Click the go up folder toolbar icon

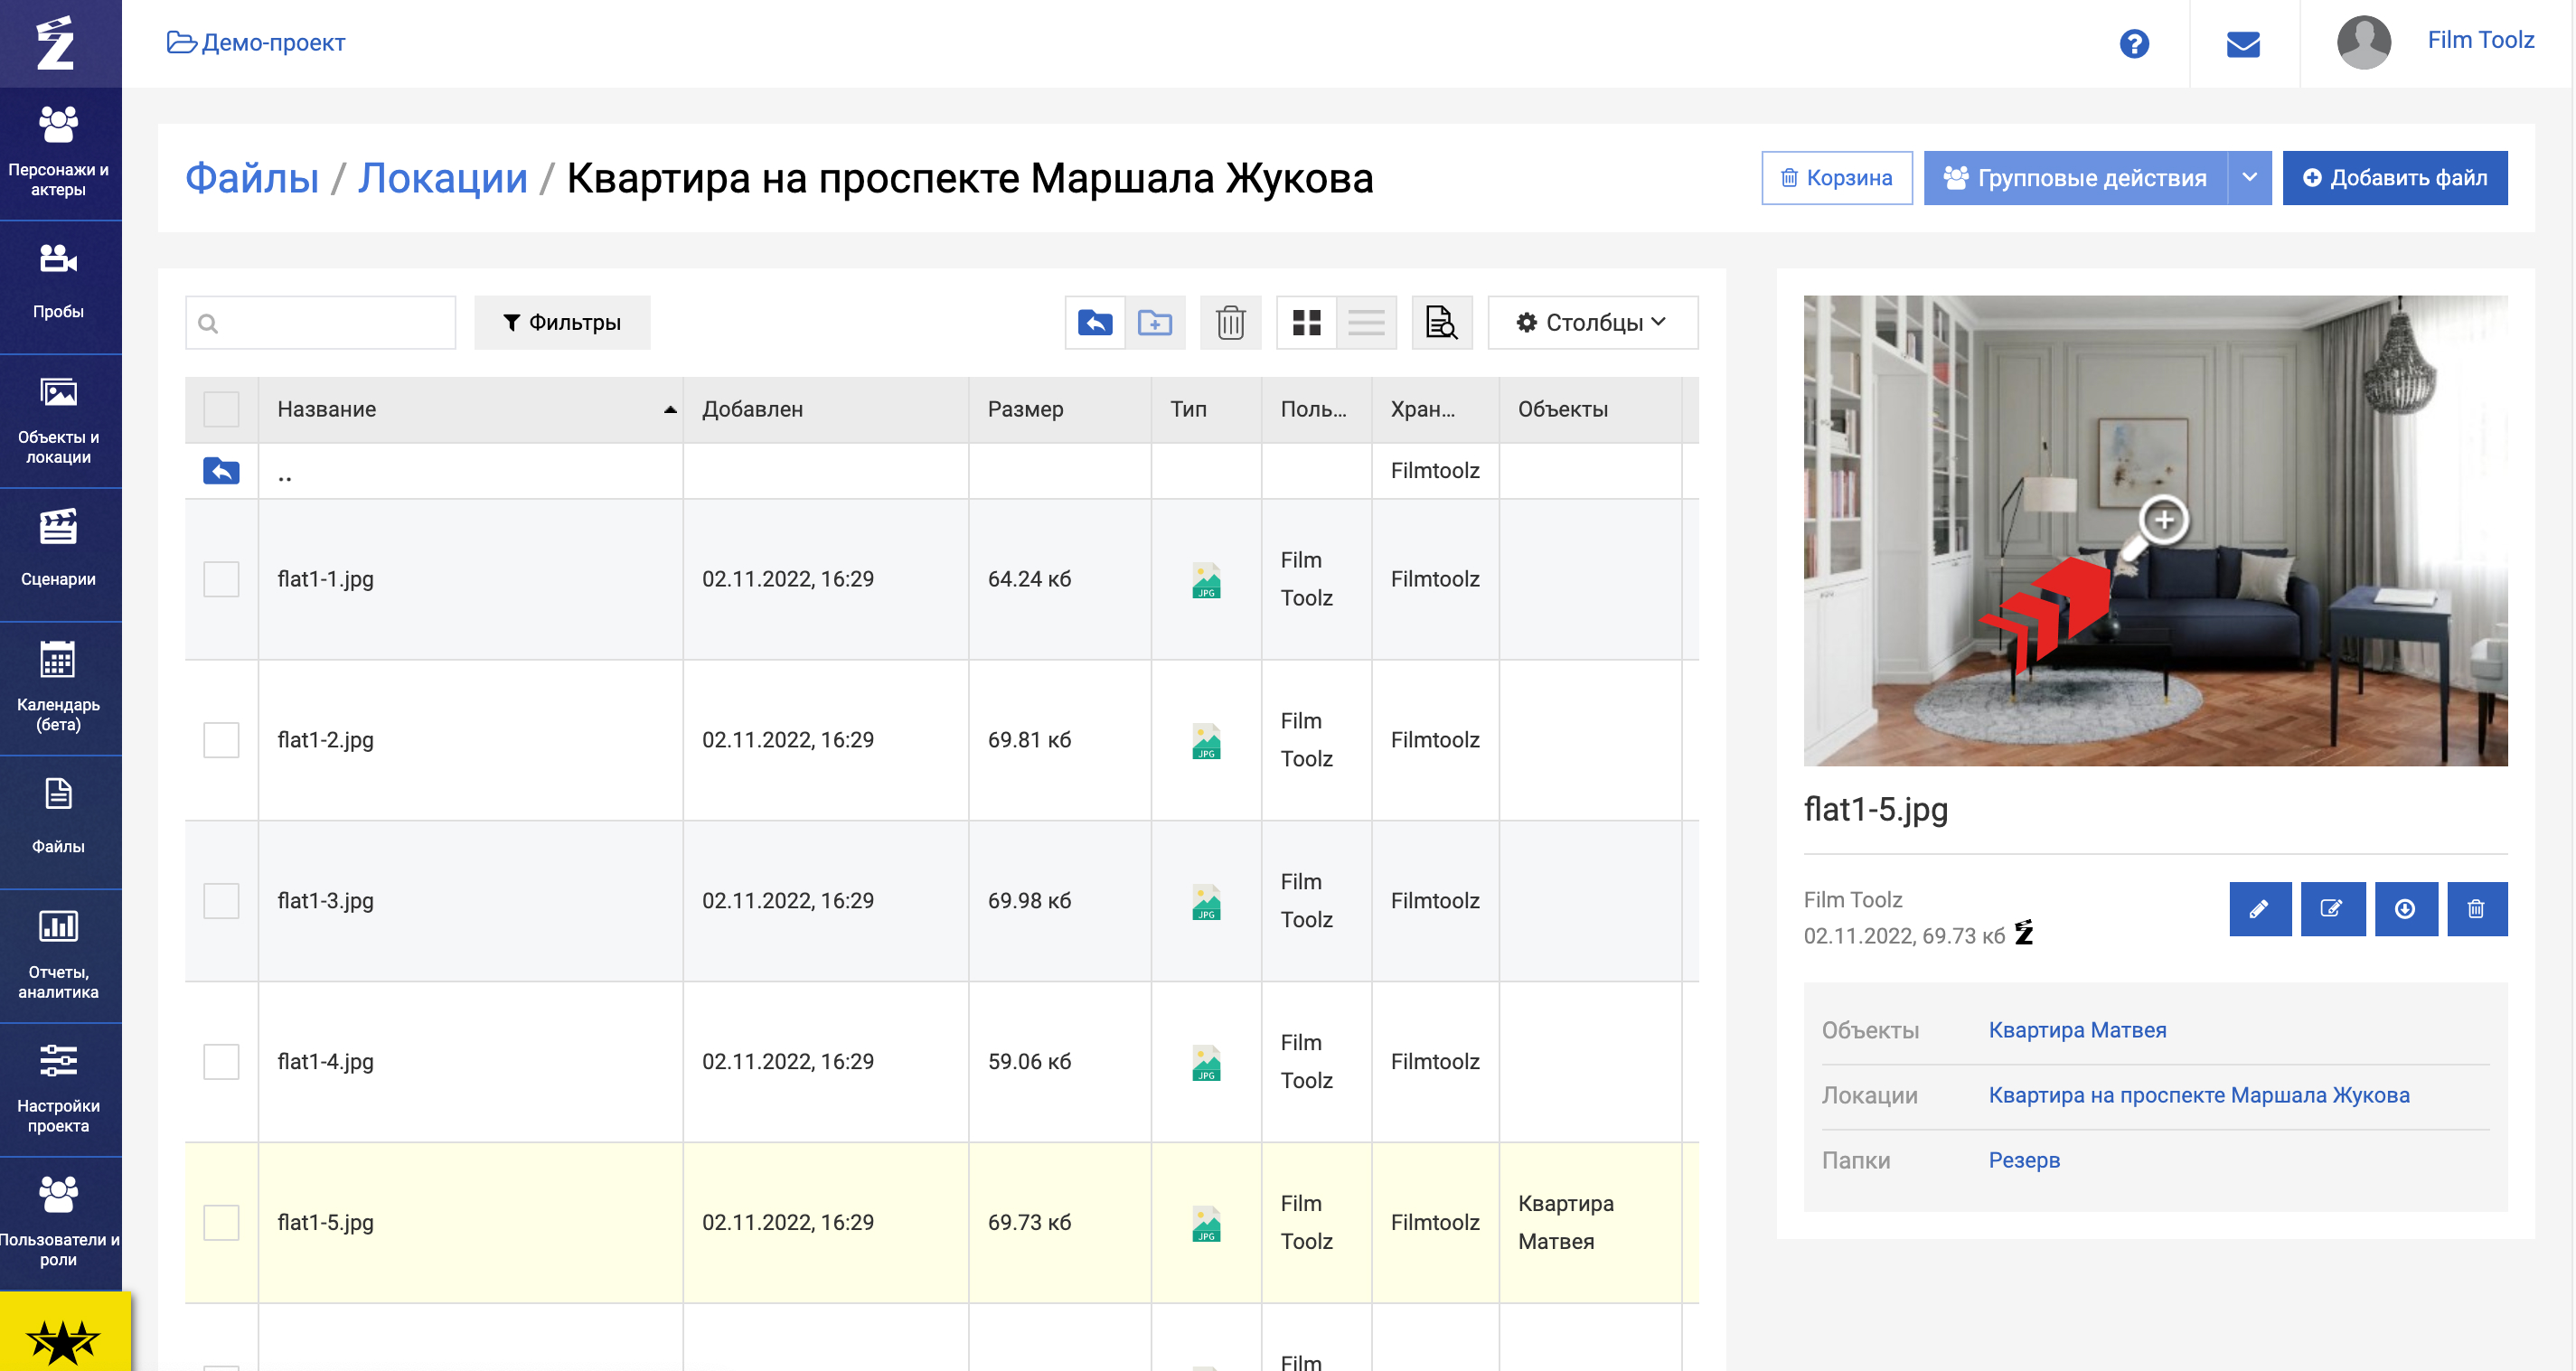pos(1095,323)
